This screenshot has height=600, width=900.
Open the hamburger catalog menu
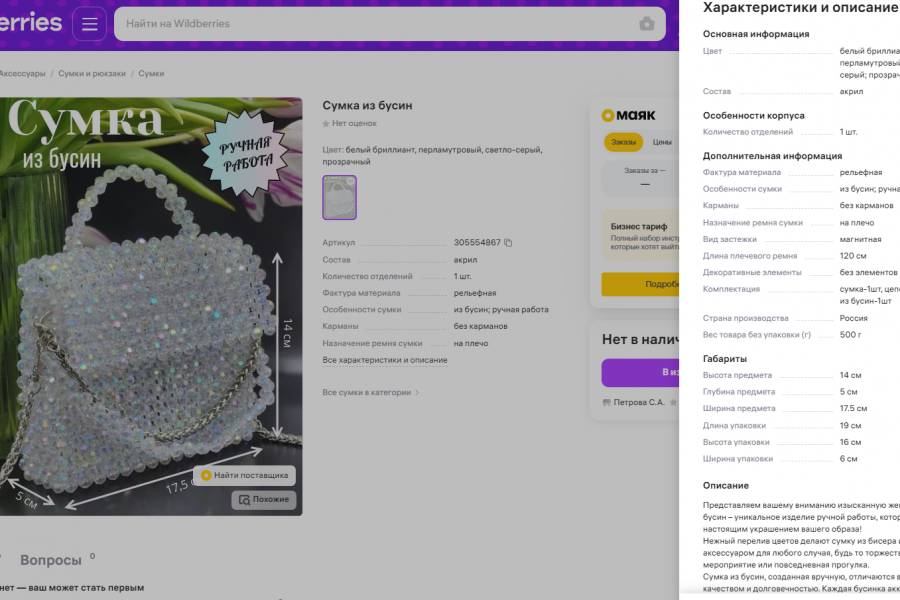click(90, 24)
